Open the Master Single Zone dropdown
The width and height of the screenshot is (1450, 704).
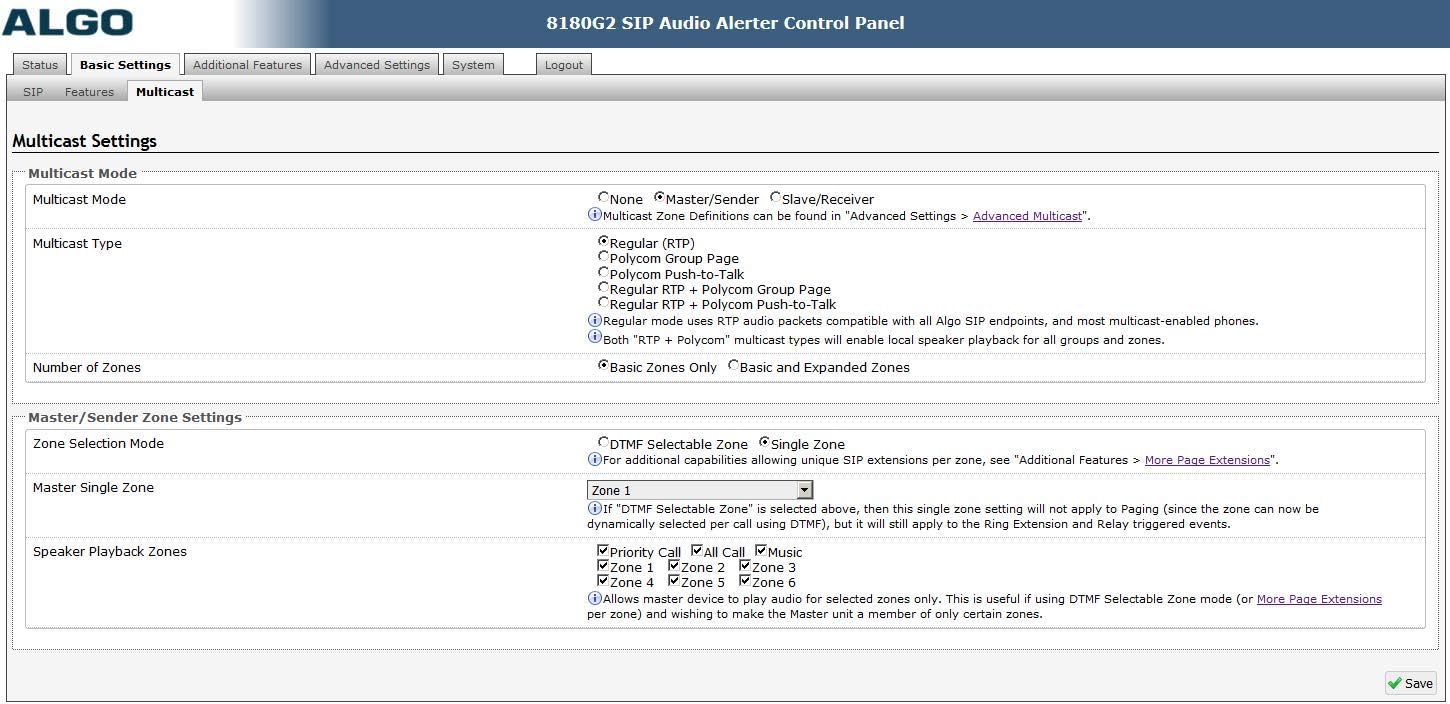(804, 490)
